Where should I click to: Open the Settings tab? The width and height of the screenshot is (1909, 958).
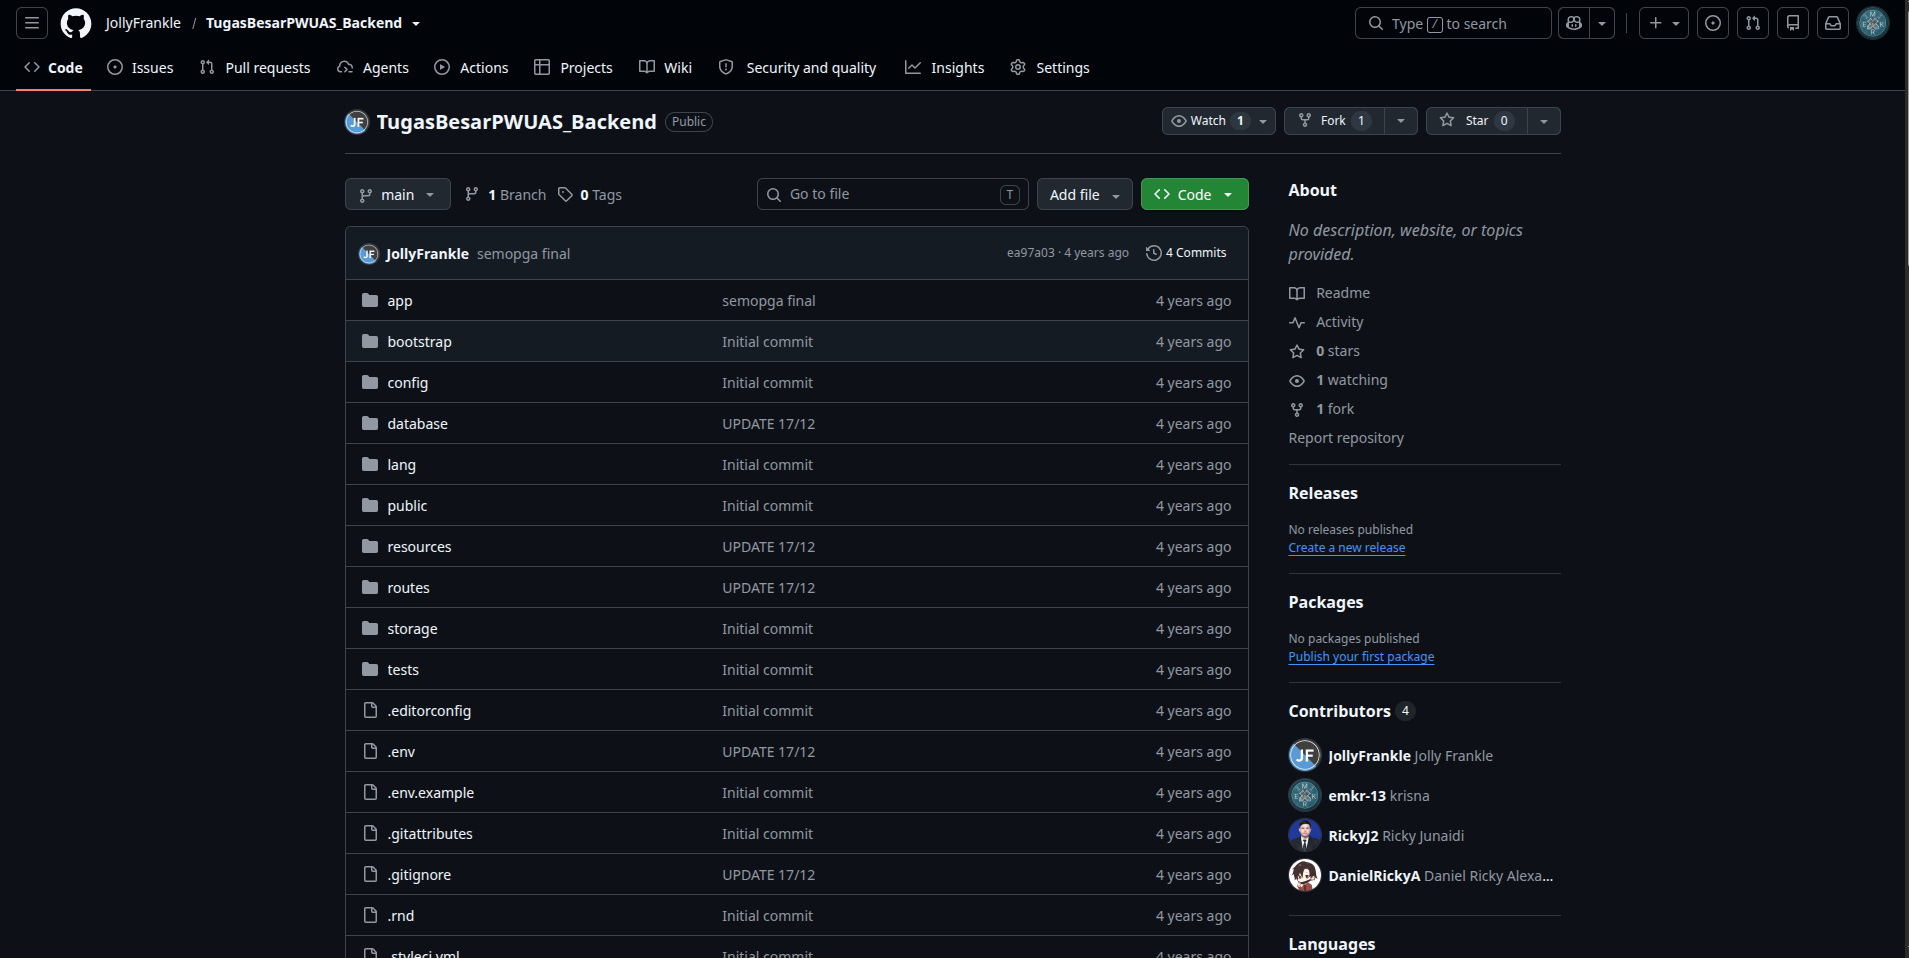click(1050, 68)
